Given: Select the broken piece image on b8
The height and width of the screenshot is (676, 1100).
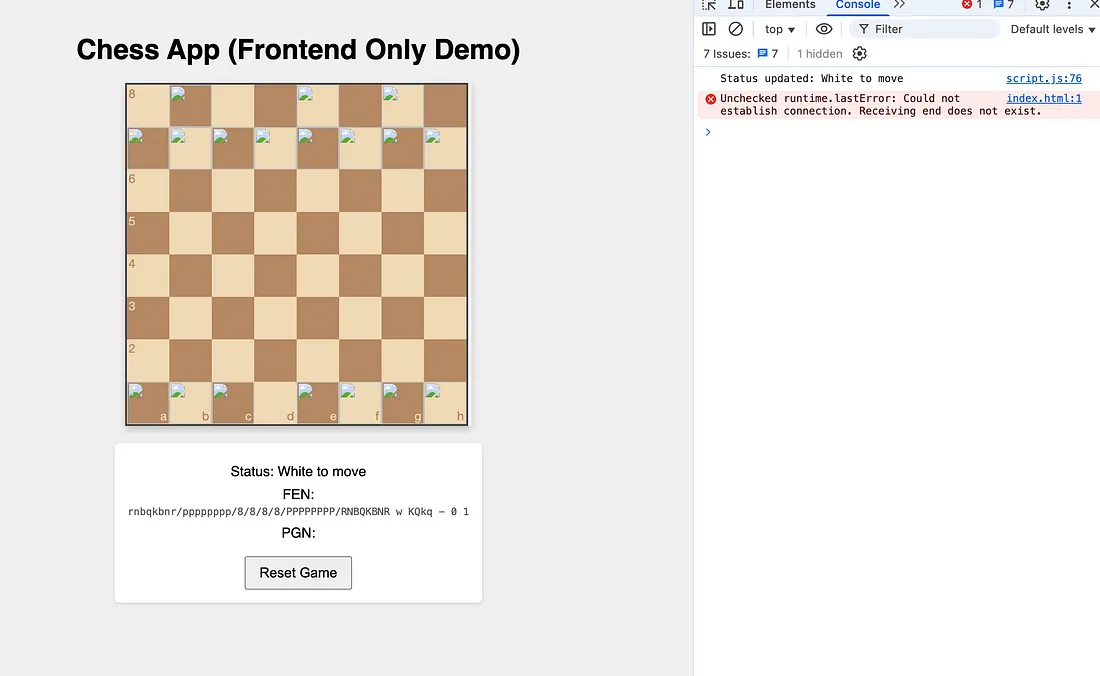Looking at the screenshot, I should click(190, 106).
